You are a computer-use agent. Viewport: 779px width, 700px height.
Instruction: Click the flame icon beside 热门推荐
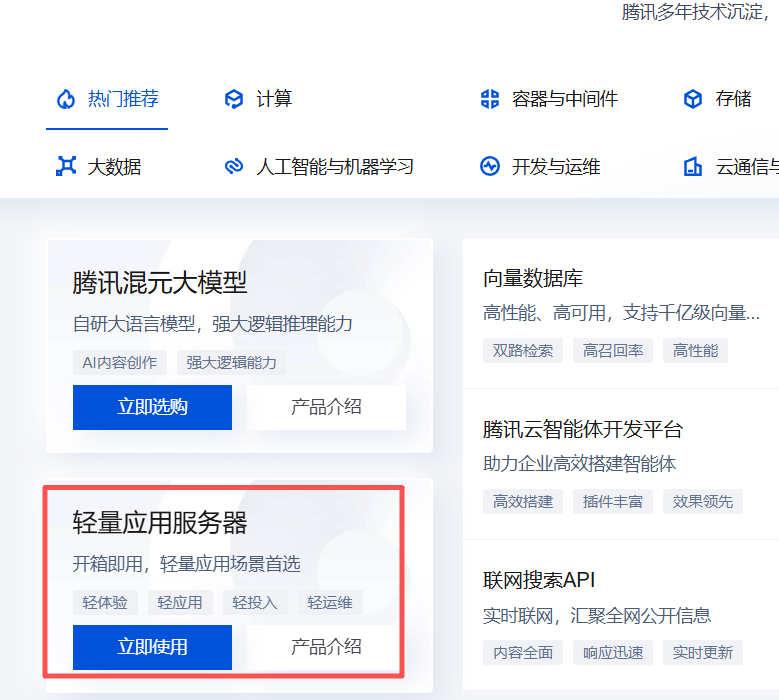coord(66,99)
